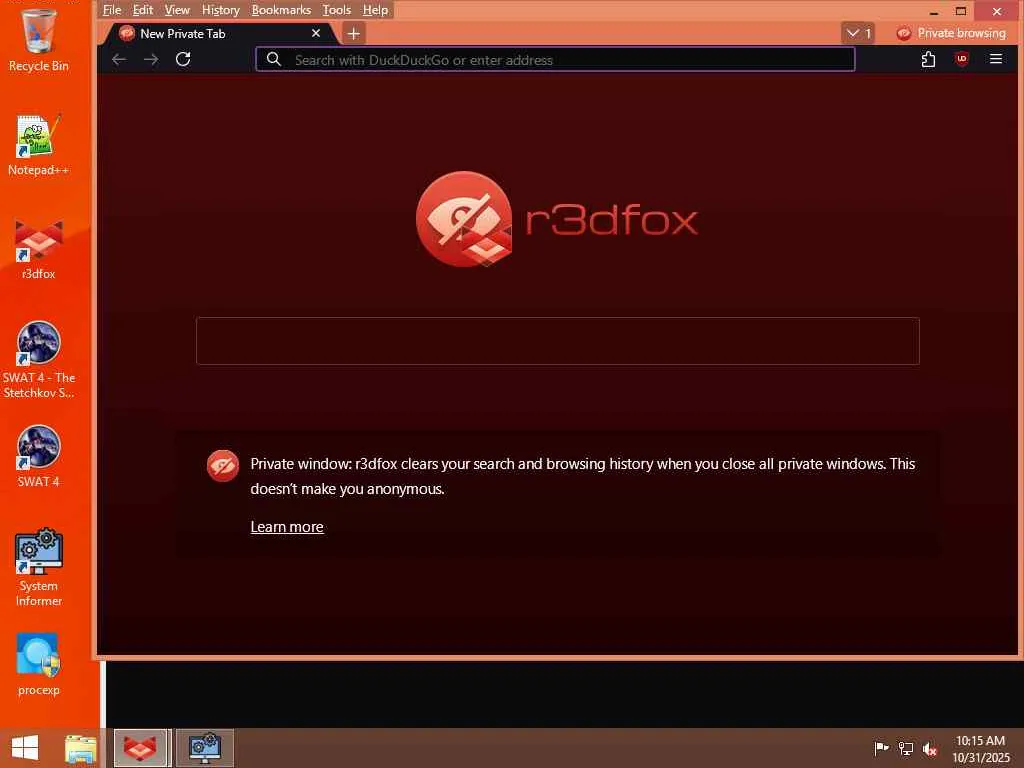1024x768 pixels.
Task: Select the SWAT 4 desktop shortcut
Action: click(39, 456)
